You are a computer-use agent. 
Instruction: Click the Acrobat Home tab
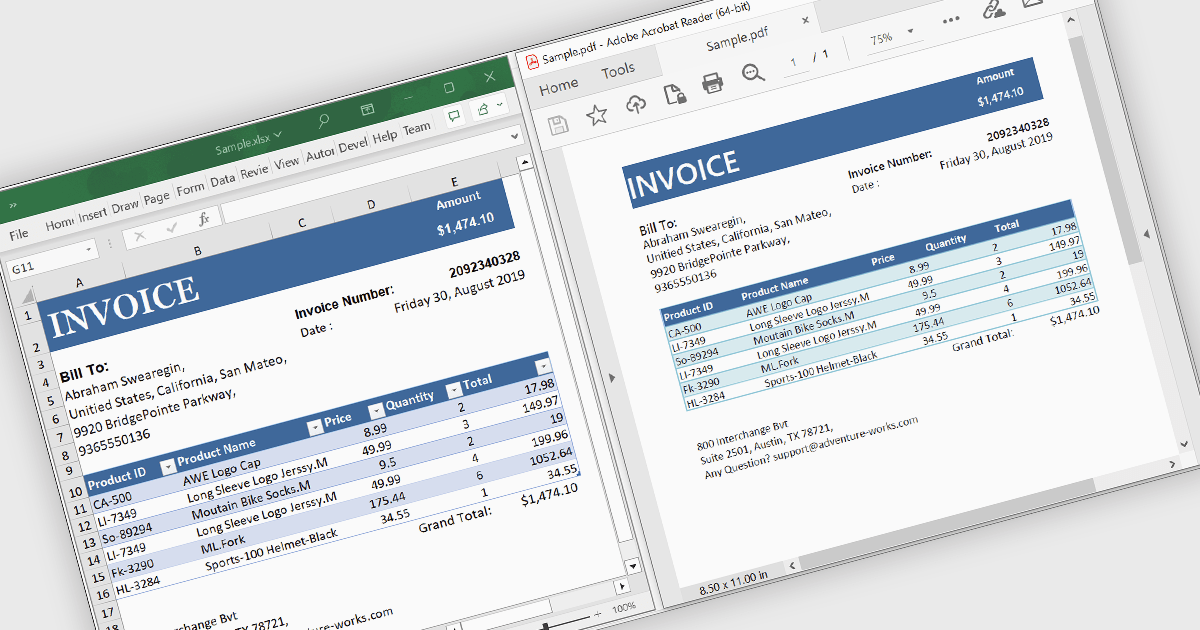(x=558, y=87)
